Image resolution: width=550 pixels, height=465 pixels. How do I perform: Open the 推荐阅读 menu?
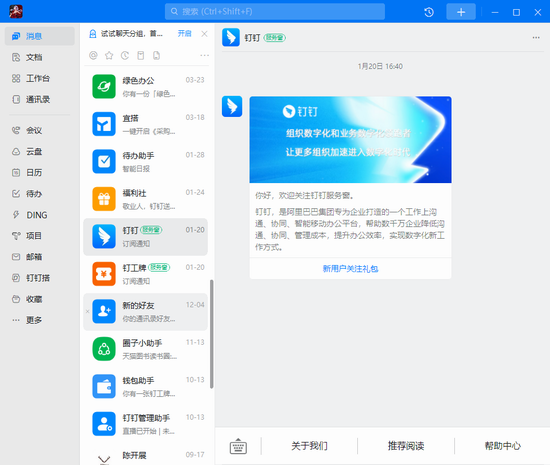coord(406,446)
